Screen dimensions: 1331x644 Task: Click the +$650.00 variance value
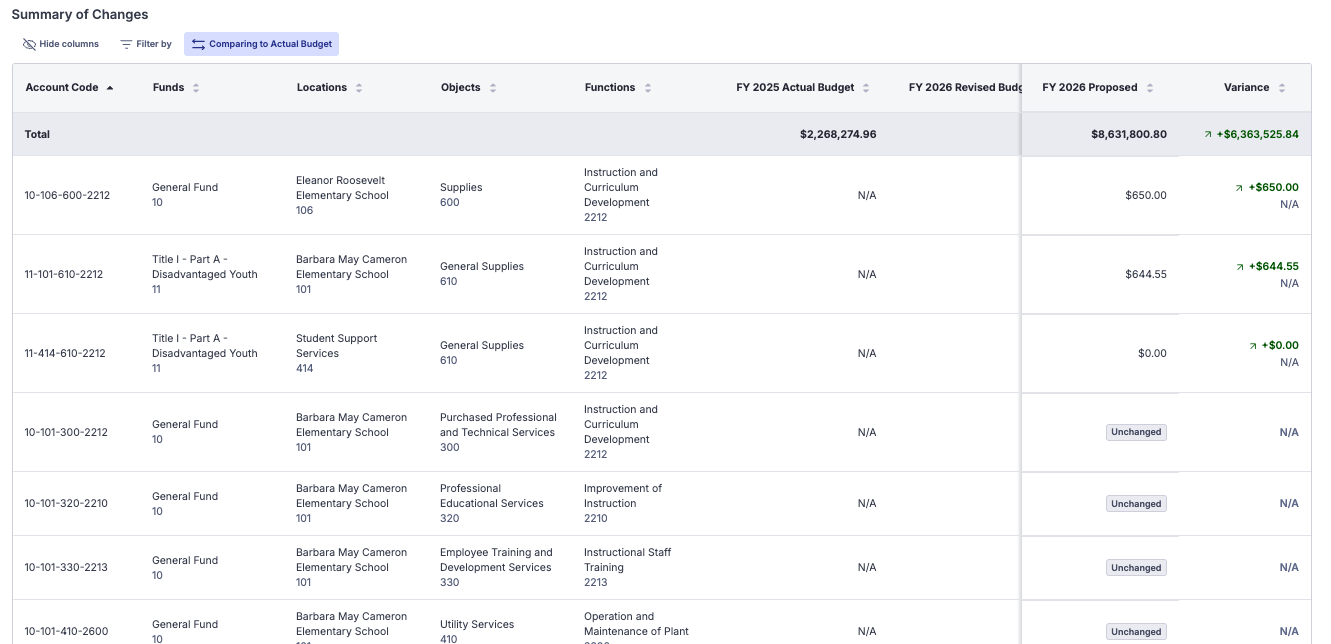click(x=1273, y=187)
